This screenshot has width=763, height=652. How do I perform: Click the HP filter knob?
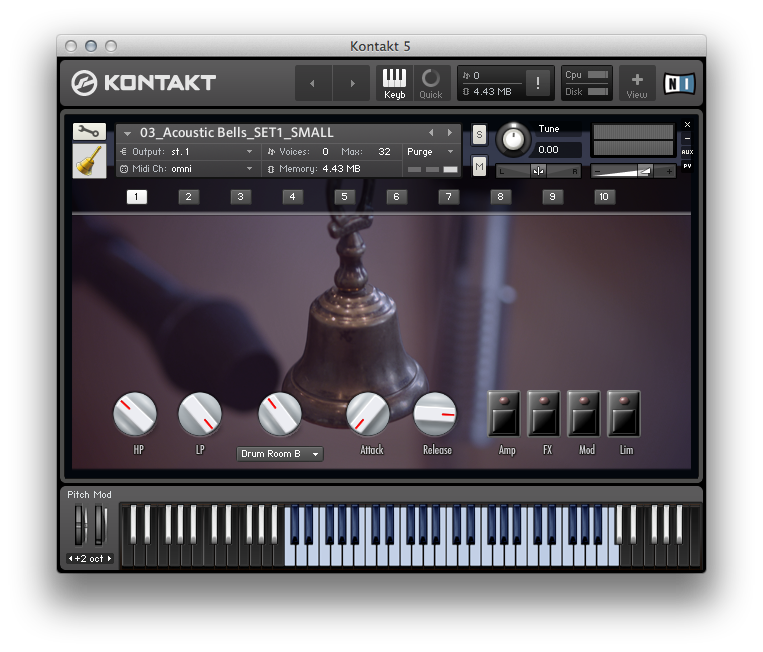coord(135,414)
